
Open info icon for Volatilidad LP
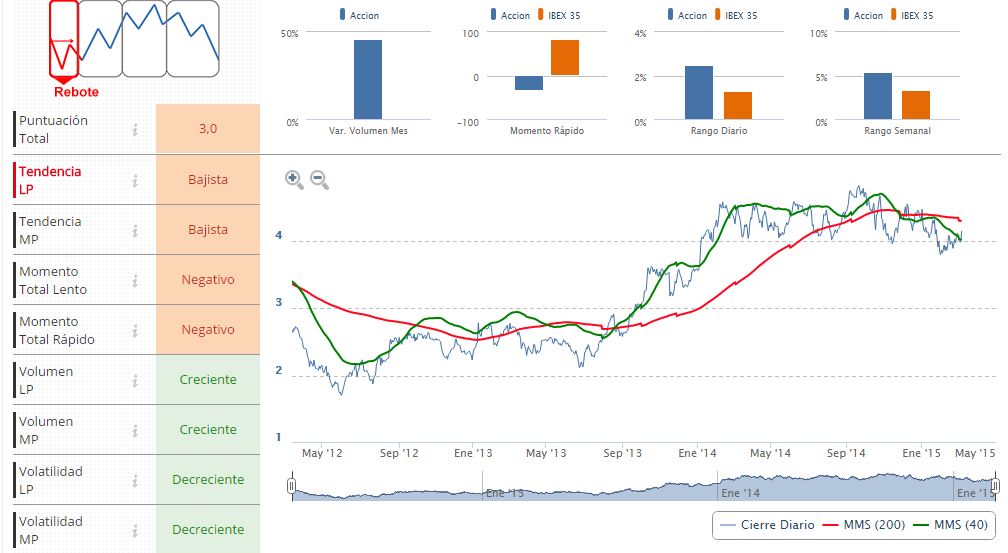pos(134,480)
